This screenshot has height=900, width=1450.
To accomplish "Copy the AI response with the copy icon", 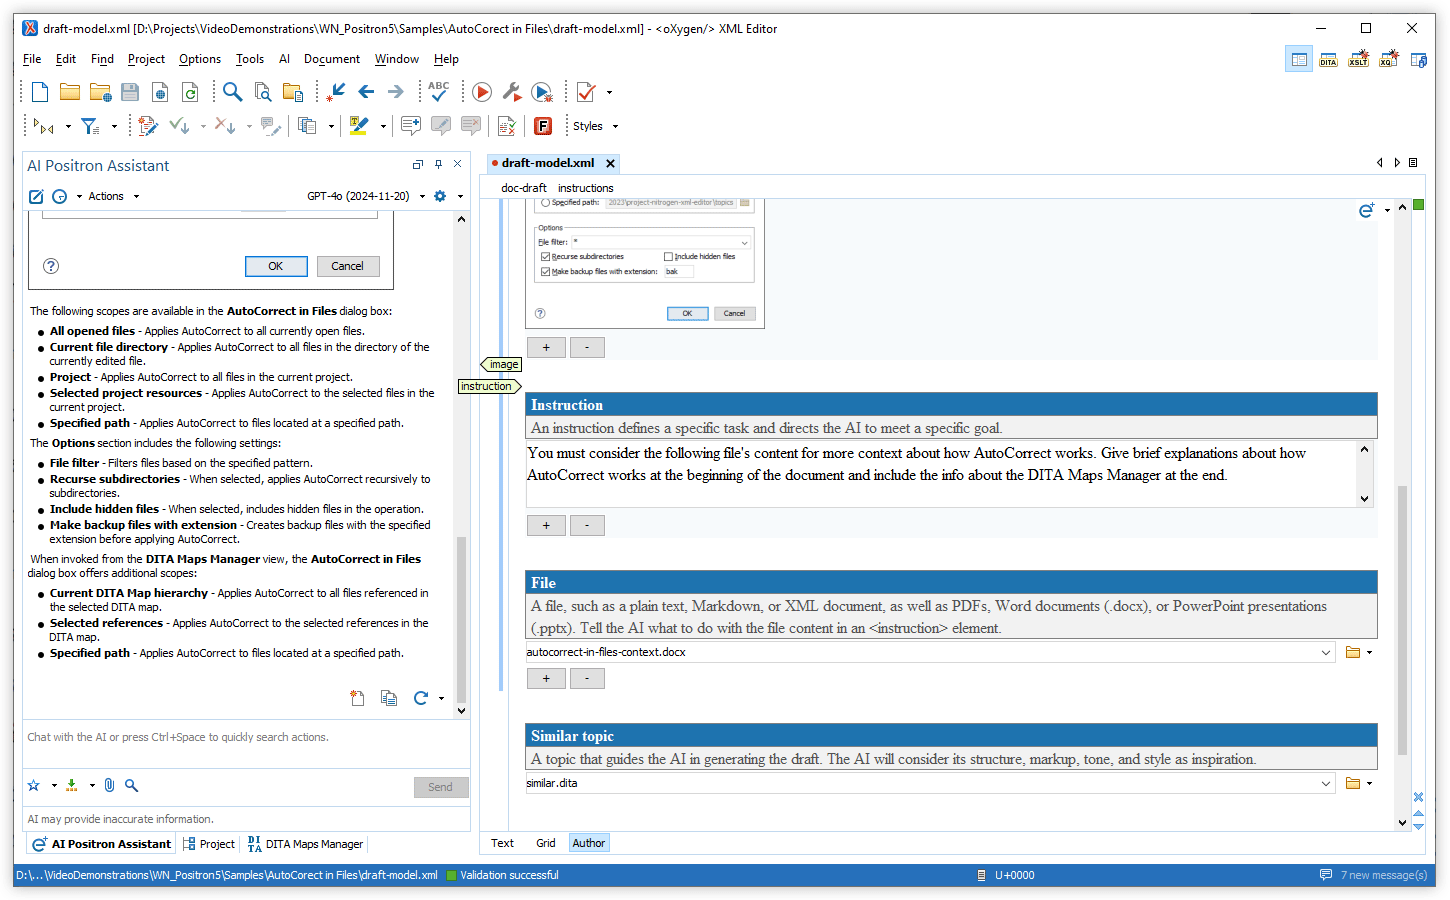I will pyautogui.click(x=389, y=698).
